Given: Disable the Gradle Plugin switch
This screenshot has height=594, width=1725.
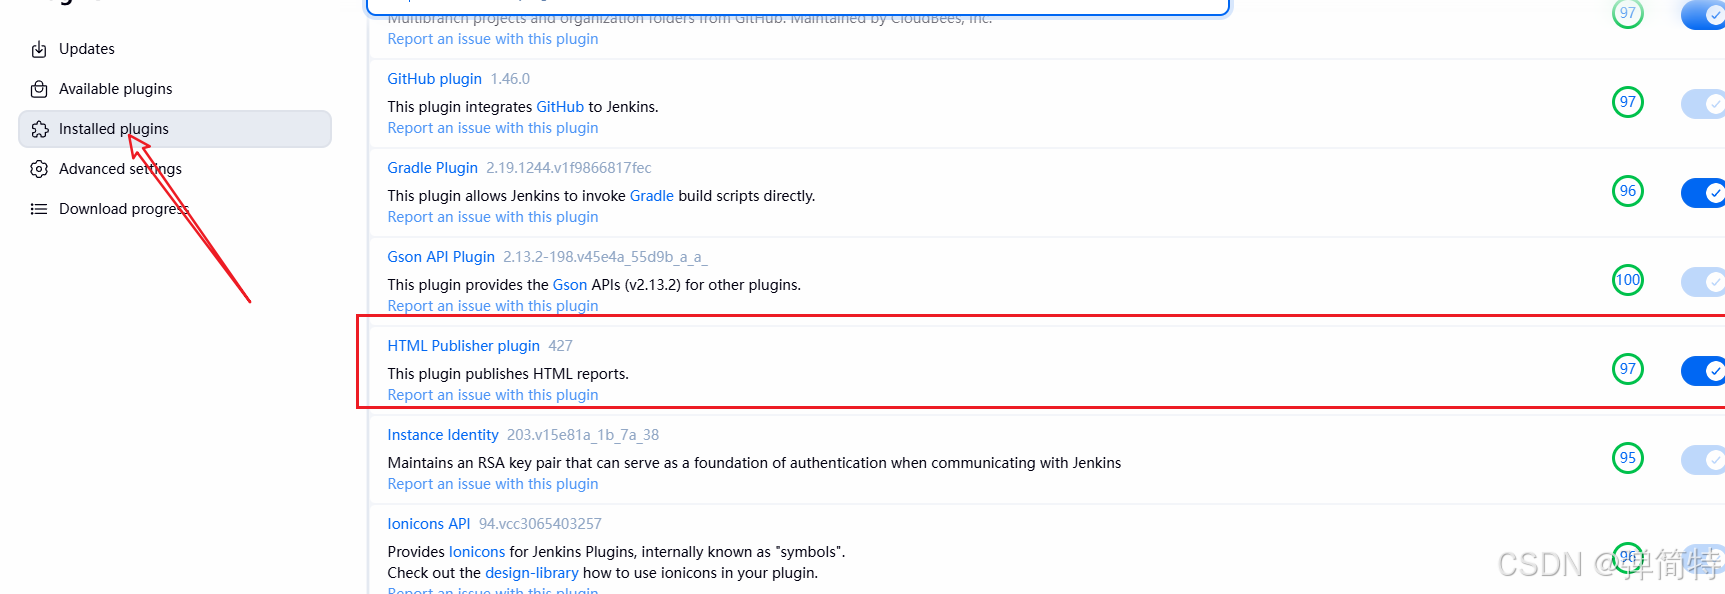Looking at the screenshot, I should click(x=1703, y=193).
